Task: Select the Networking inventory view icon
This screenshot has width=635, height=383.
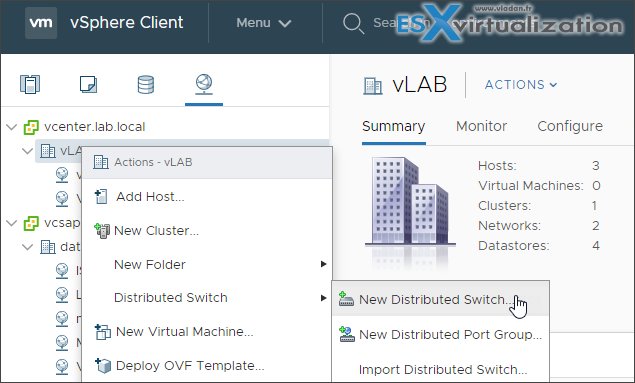Action: point(204,85)
